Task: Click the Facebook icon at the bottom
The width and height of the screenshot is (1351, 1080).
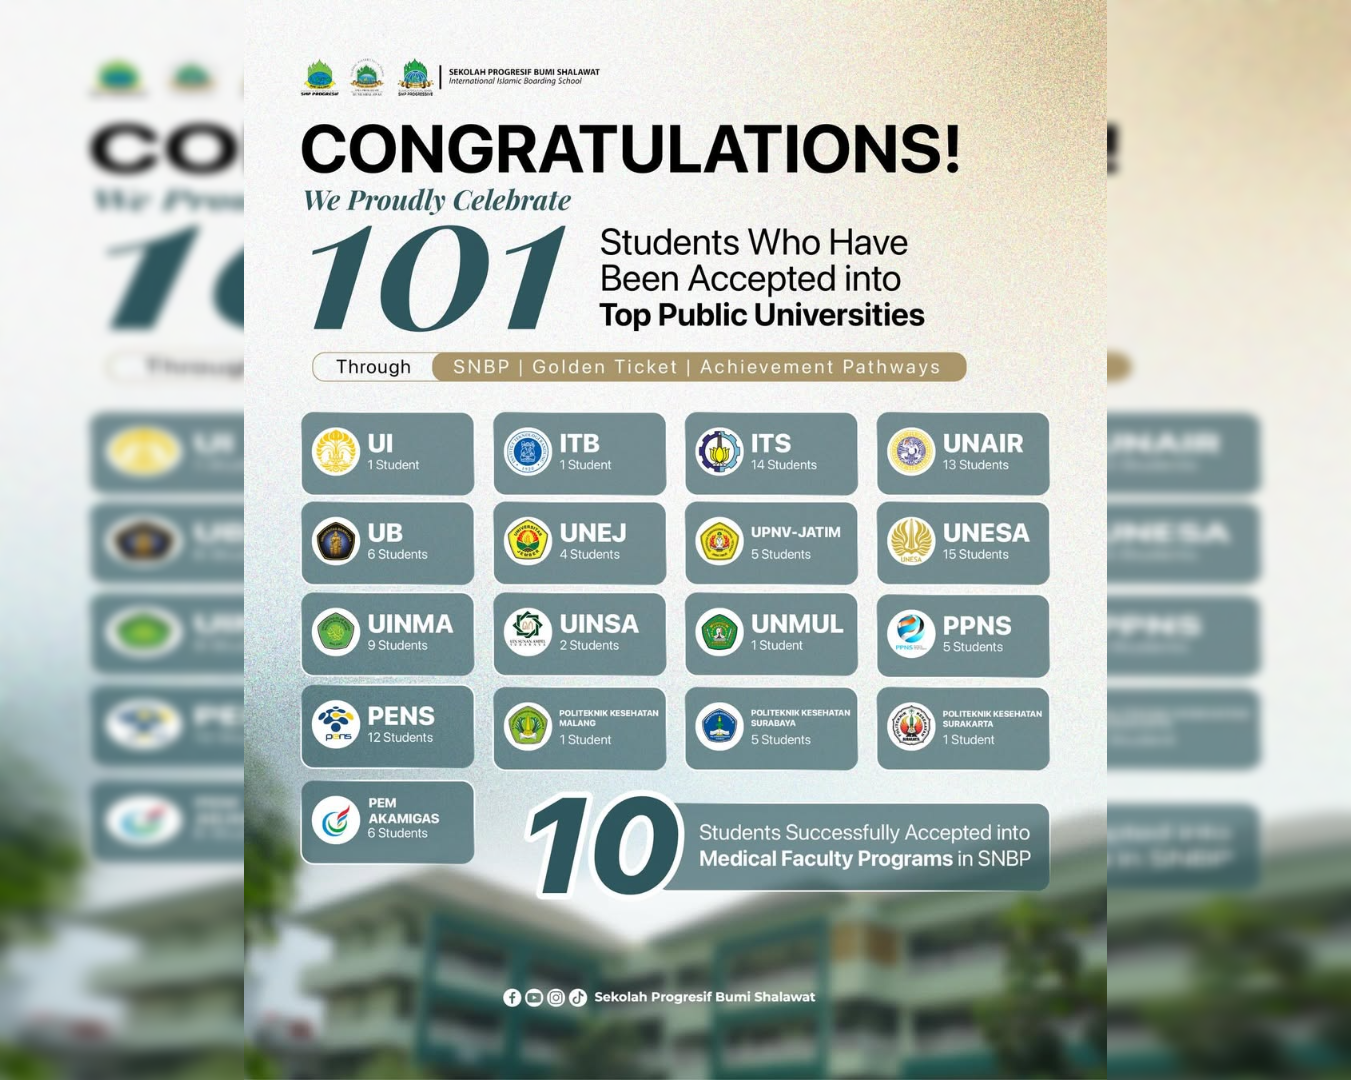Action: pyautogui.click(x=512, y=997)
